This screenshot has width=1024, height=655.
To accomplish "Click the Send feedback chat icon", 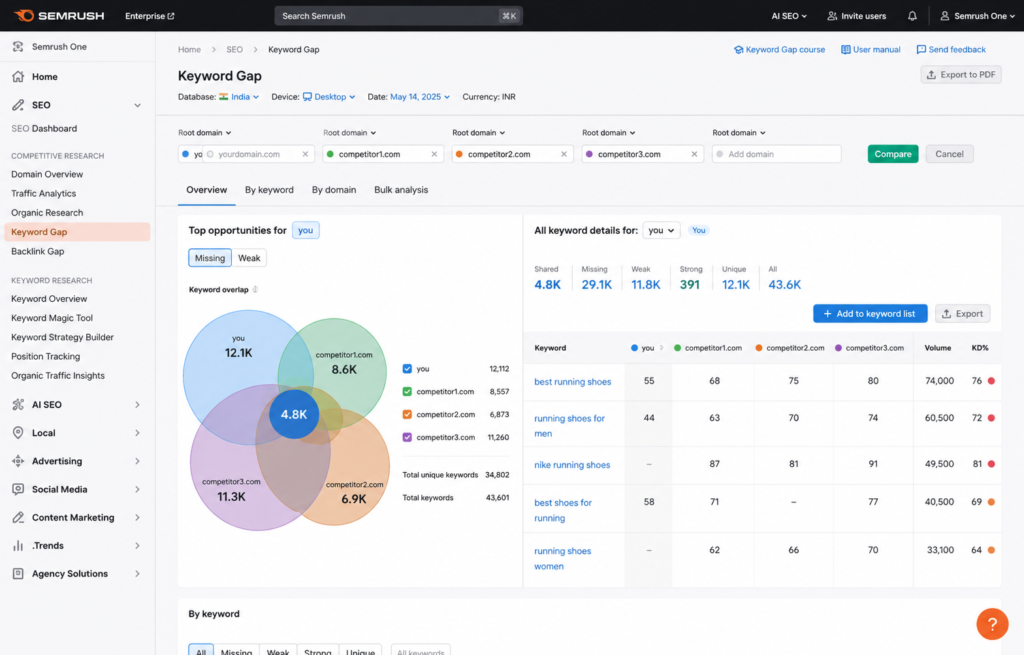I will tap(921, 50).
